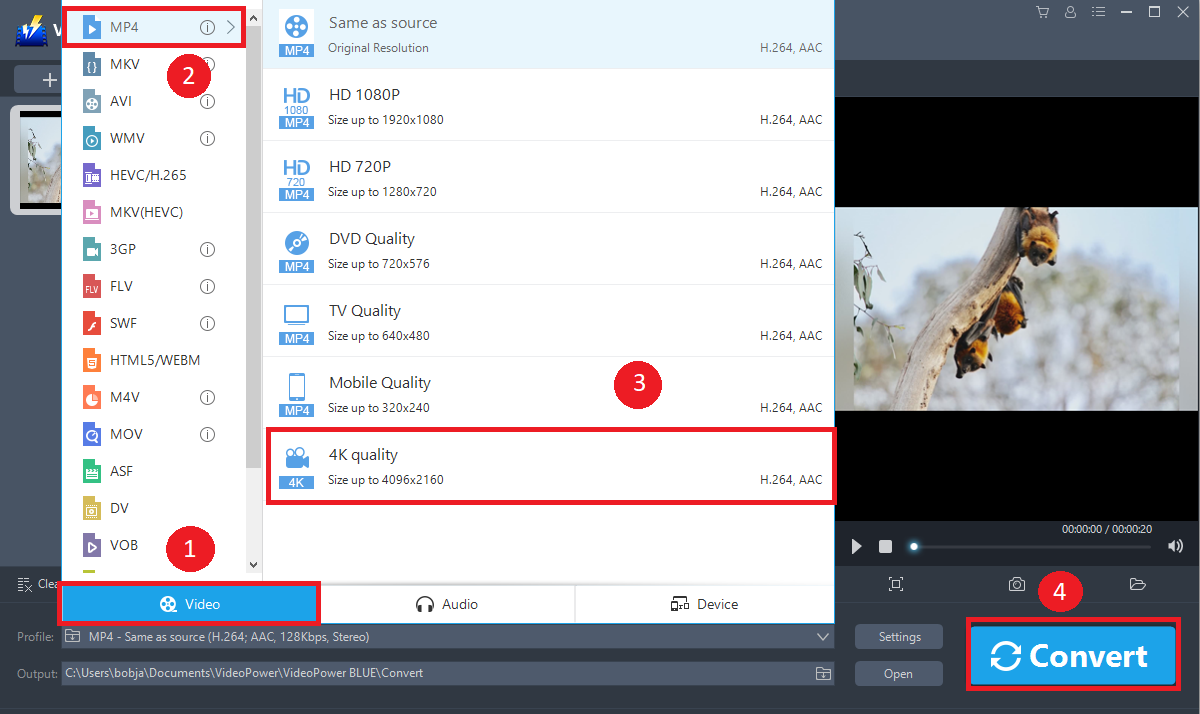Screen dimensions: 1200x714
Task: Click the Settings button
Action: [899, 637]
